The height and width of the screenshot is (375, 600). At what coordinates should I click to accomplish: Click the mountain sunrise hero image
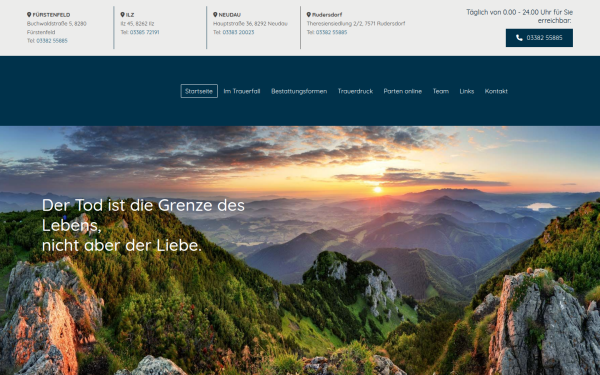(x=300, y=251)
